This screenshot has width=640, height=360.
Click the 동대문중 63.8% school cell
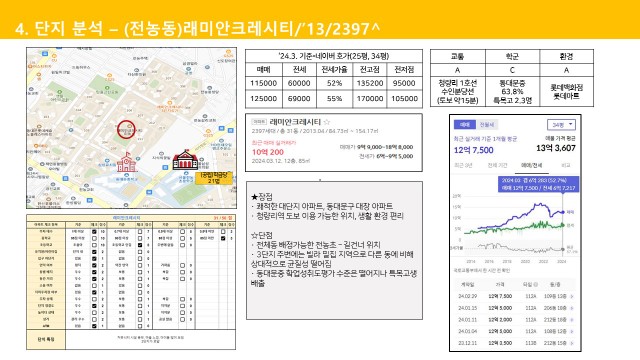(x=512, y=92)
